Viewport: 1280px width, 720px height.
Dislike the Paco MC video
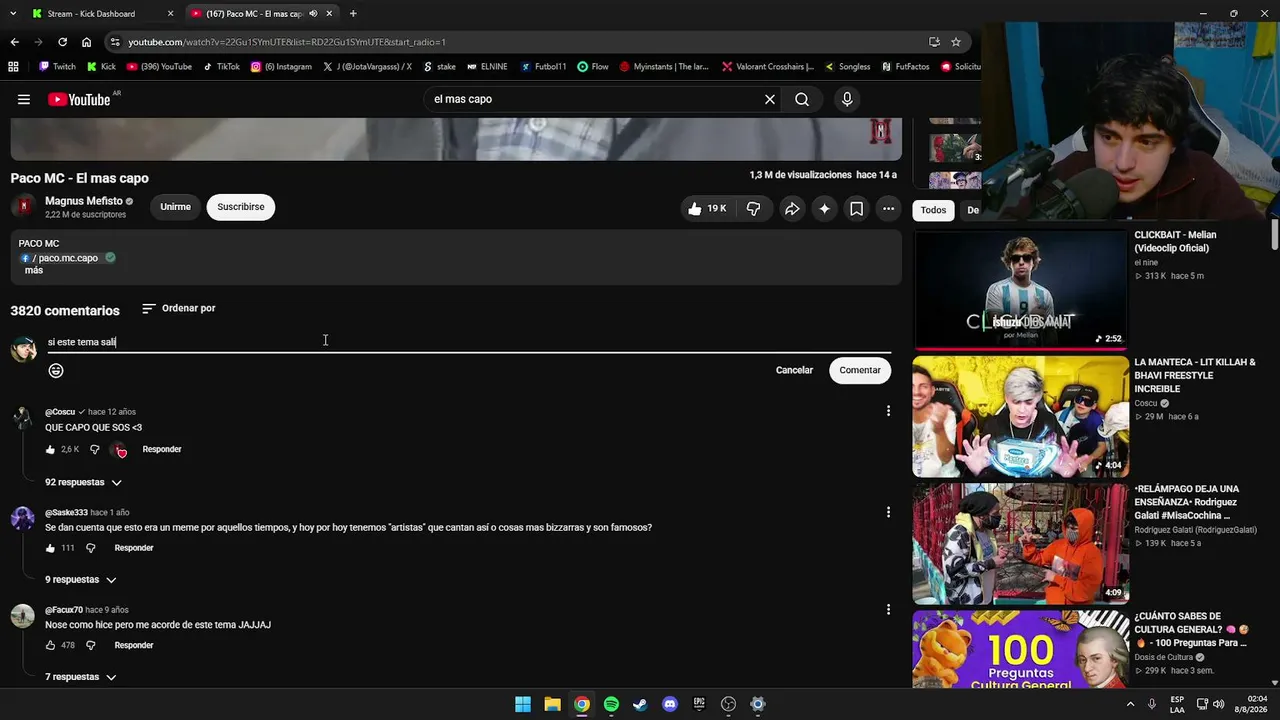click(x=754, y=208)
